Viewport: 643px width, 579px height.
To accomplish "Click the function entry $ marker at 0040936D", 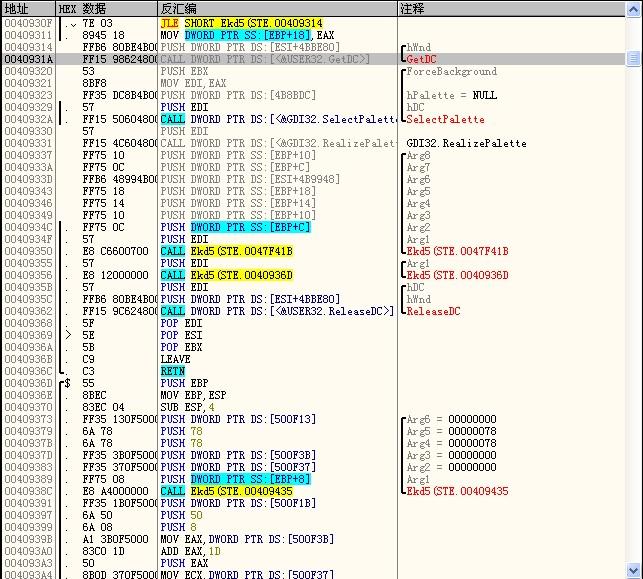I will point(66,383).
